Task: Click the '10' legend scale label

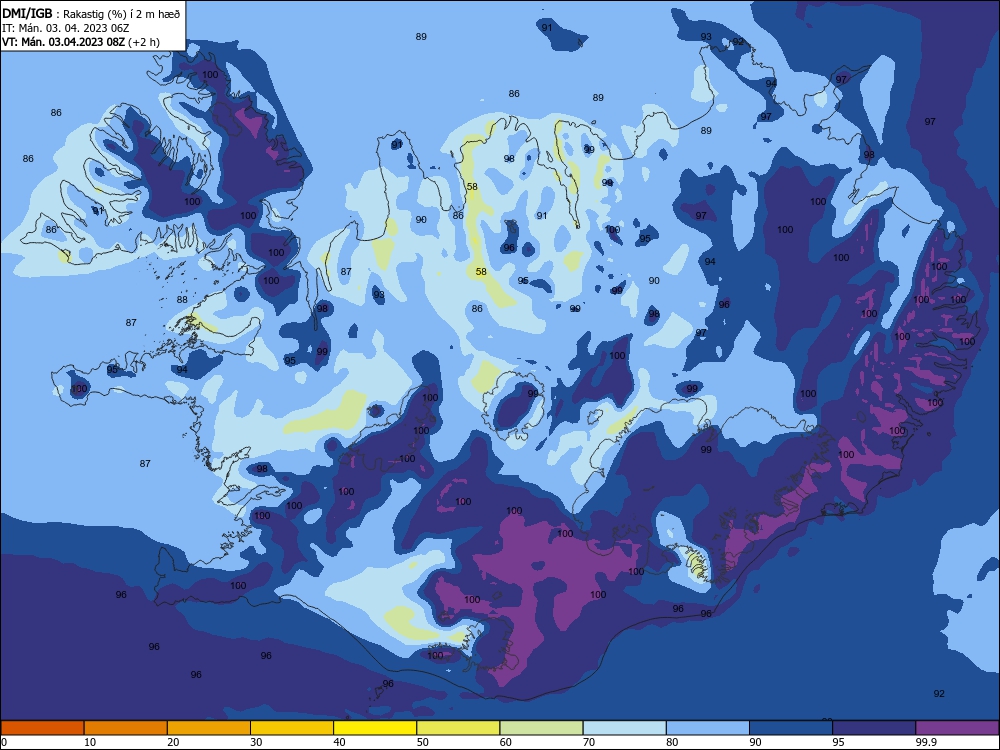Action: [90, 742]
